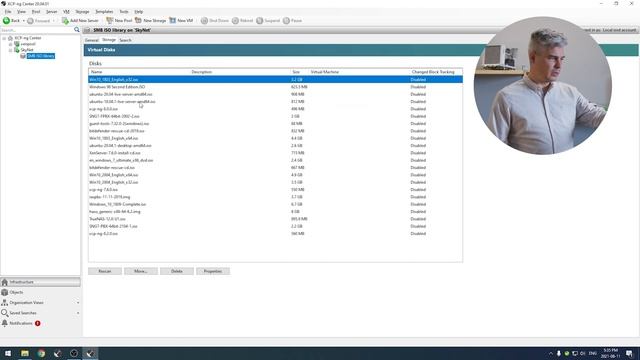Open the Forward history dropdown arrow
The height and width of the screenshot is (360, 640).
(x=53, y=20)
